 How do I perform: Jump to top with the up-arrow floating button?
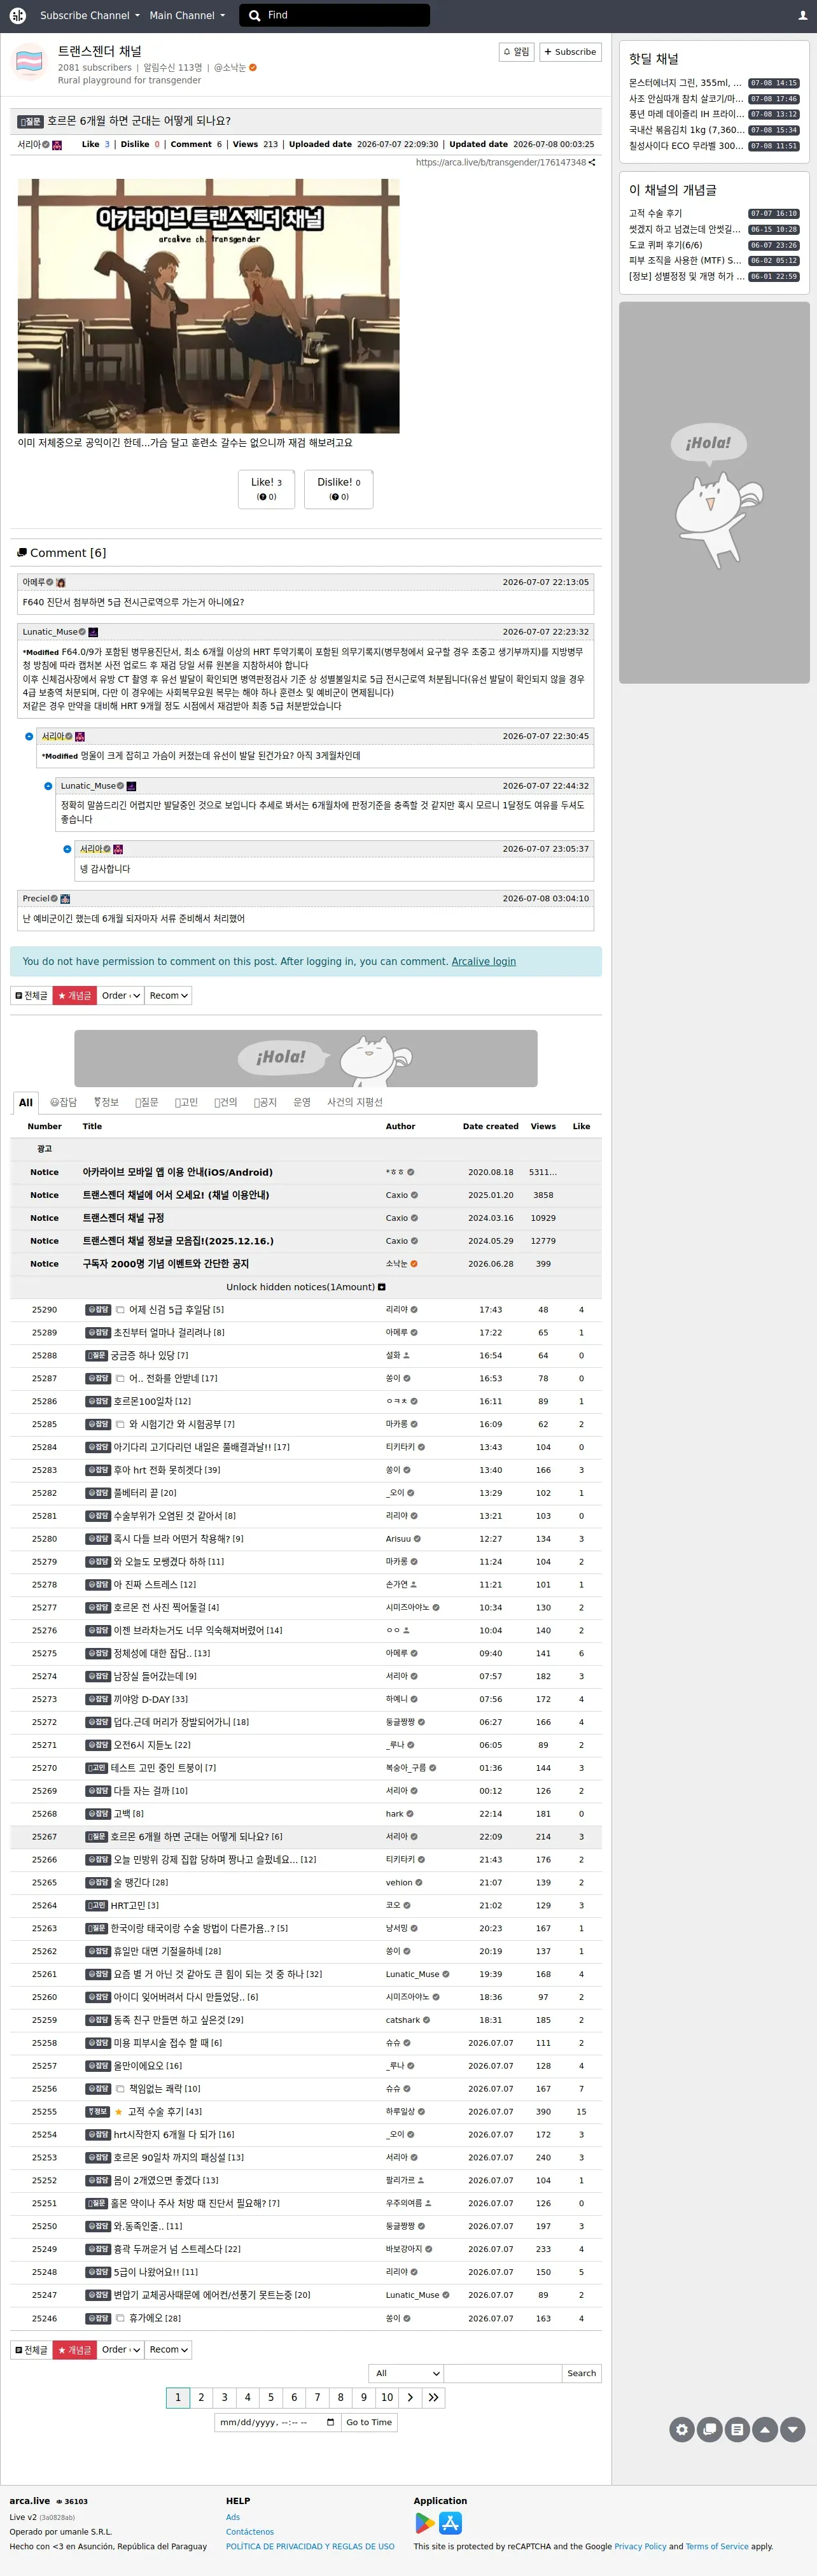click(x=765, y=2429)
